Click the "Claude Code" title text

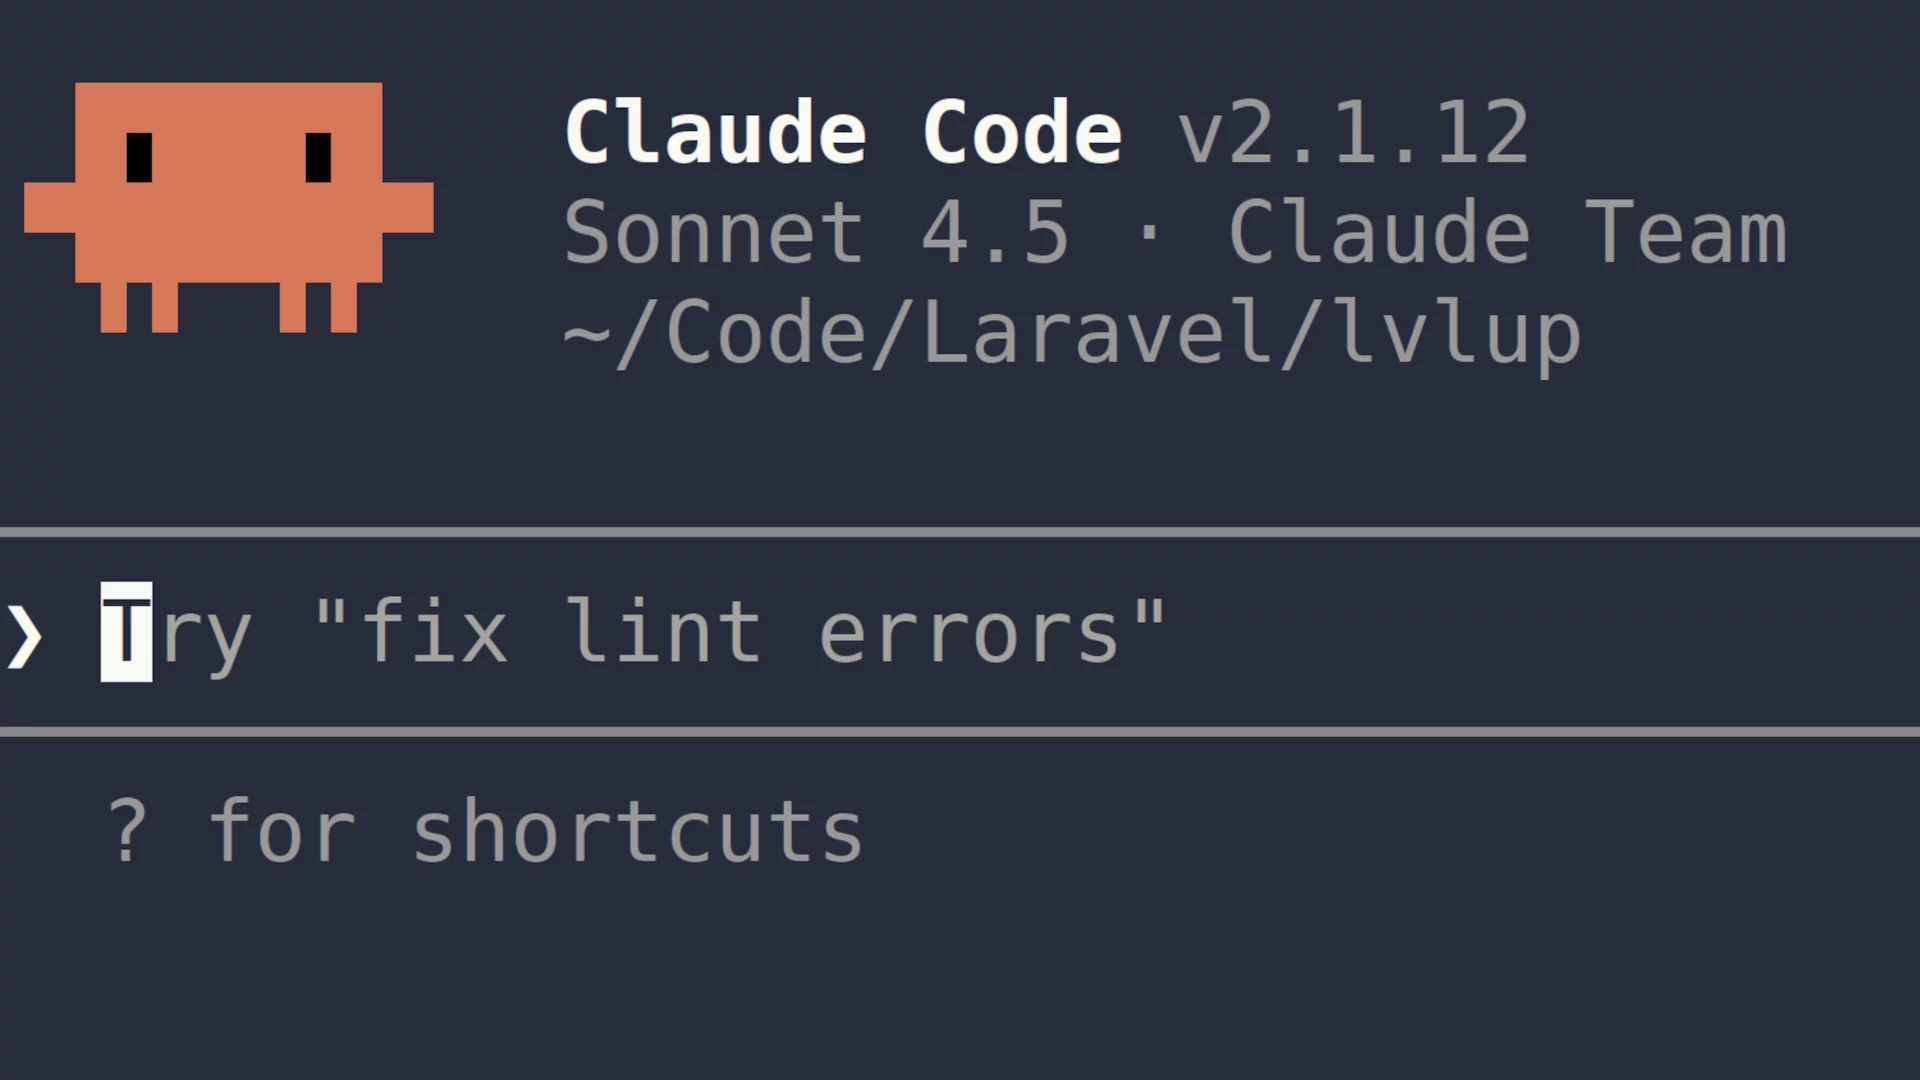(x=843, y=133)
